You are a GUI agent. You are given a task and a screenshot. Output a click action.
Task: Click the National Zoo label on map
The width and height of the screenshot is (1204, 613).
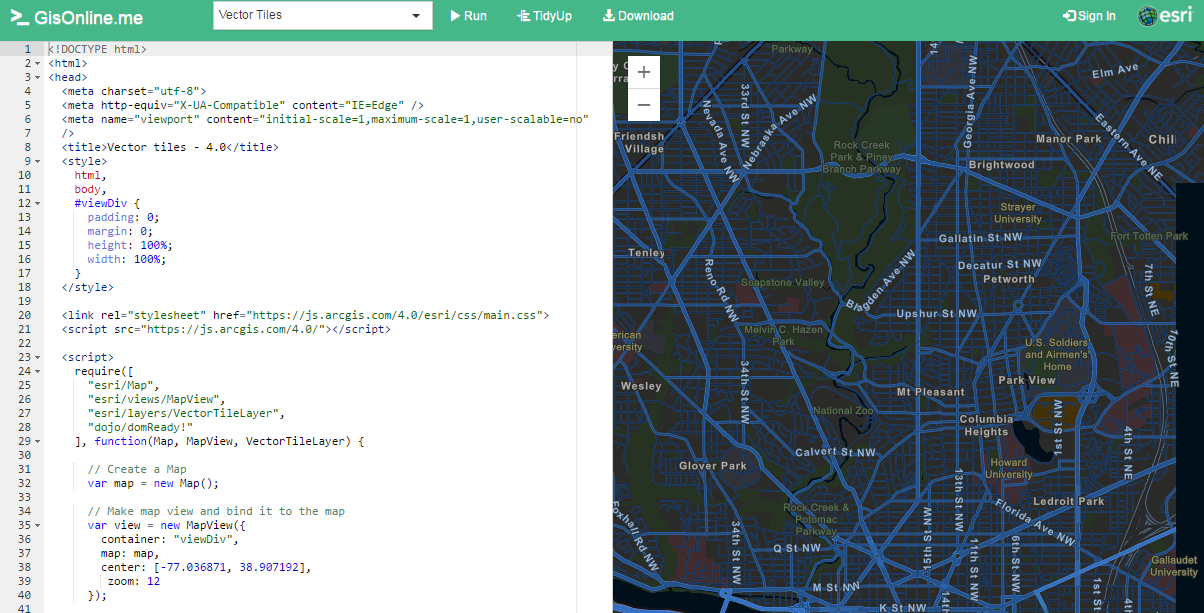(842, 411)
